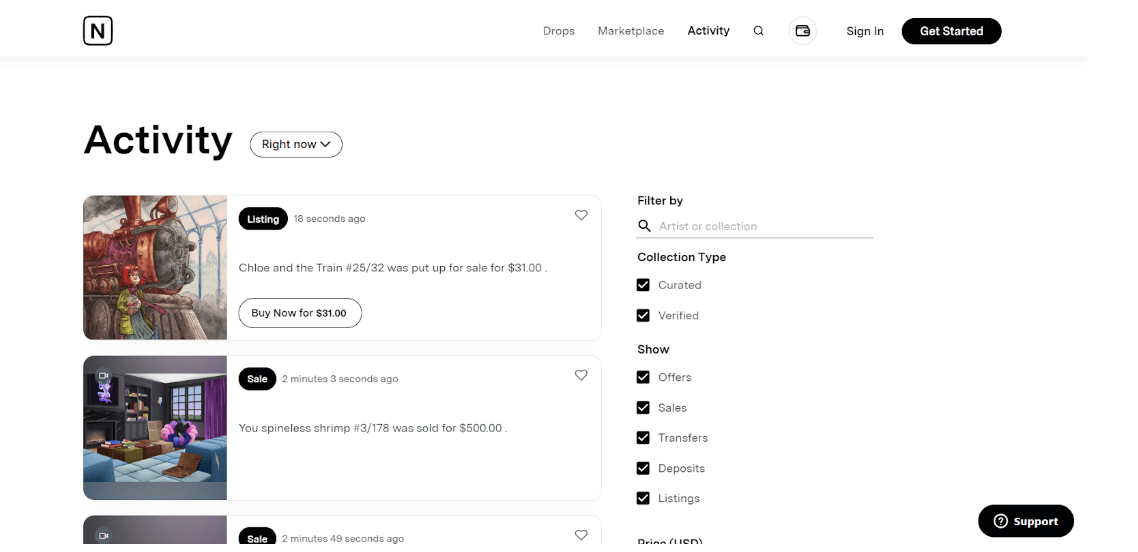
Task: Open the wallet icon in the header
Action: point(803,31)
